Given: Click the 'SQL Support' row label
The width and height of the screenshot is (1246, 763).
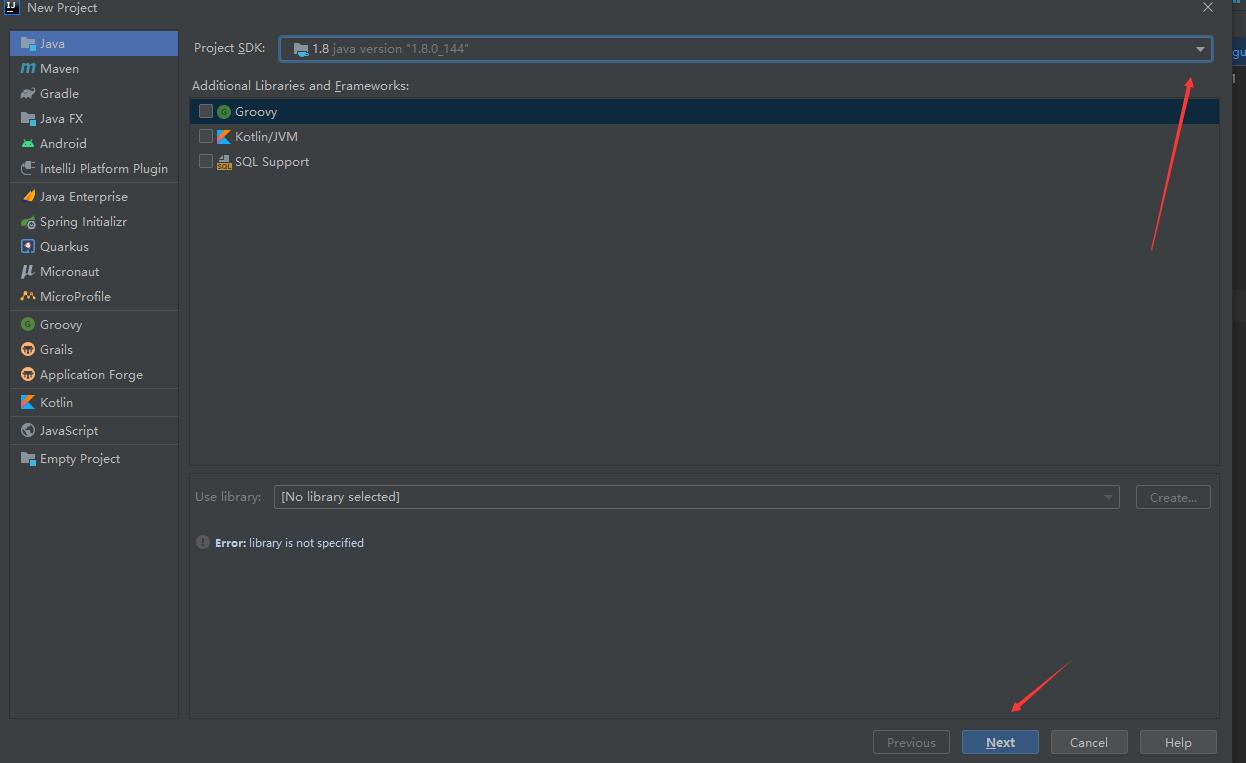Looking at the screenshot, I should pyautogui.click(x=272, y=162).
